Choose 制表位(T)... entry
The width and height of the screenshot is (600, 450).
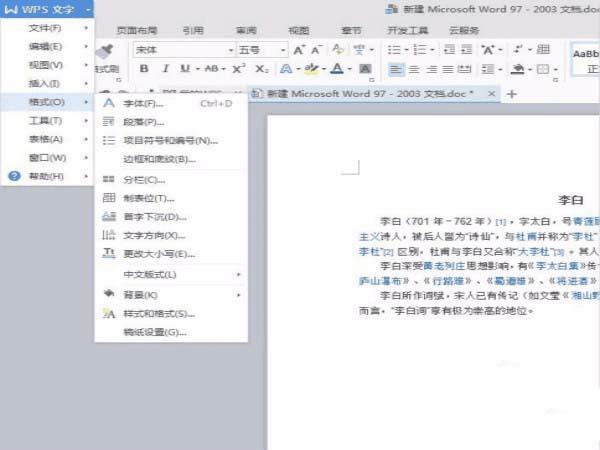click(171, 198)
